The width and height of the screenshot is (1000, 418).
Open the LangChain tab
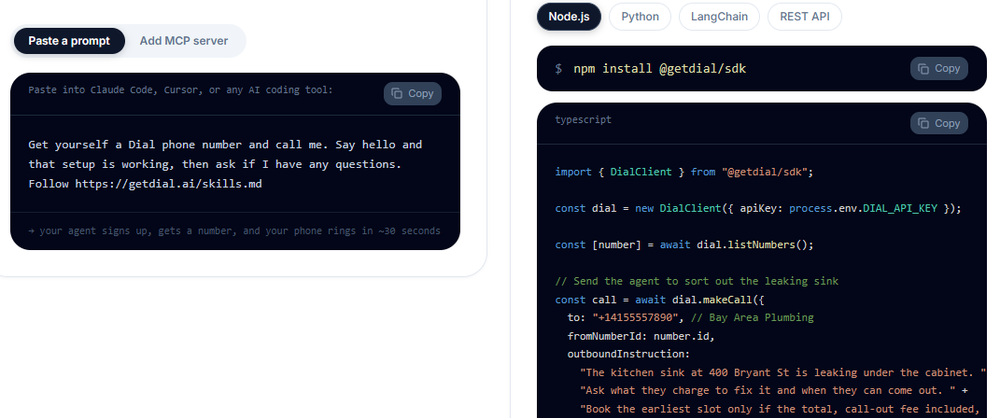pos(719,17)
